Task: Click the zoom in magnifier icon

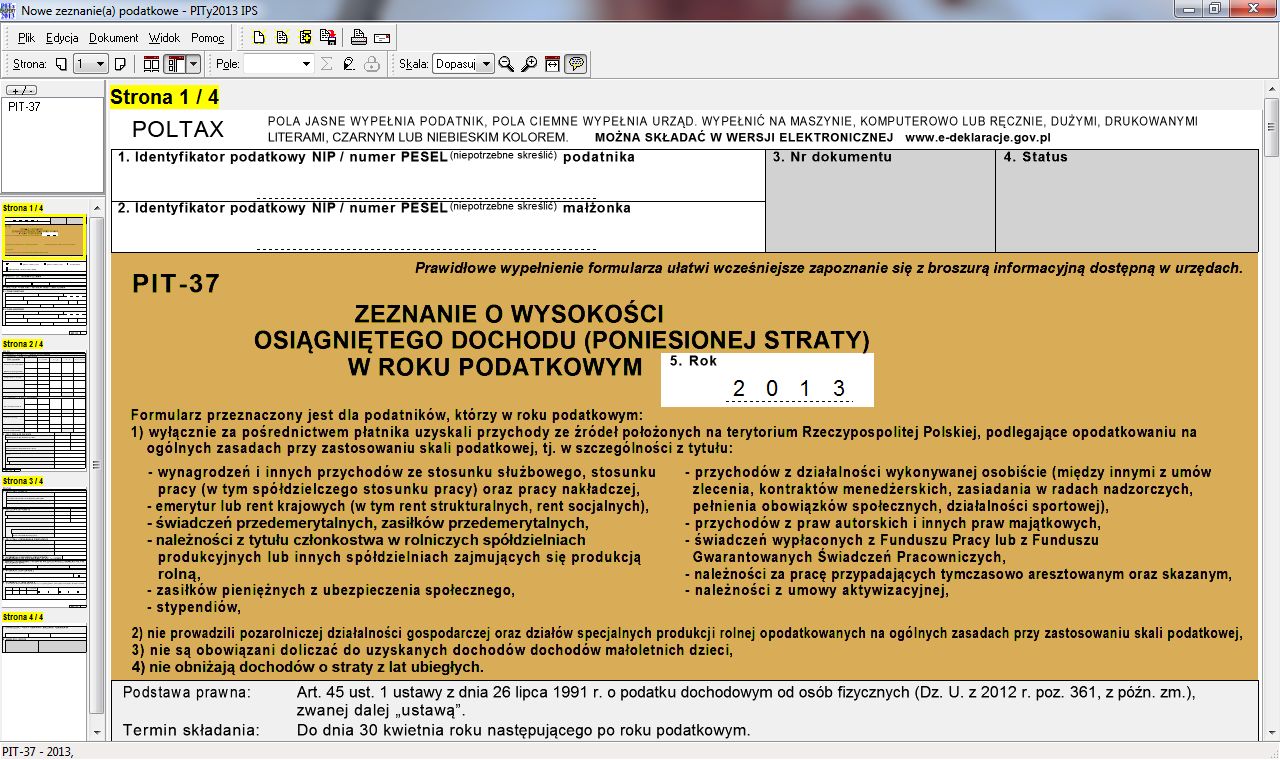Action: (x=529, y=63)
